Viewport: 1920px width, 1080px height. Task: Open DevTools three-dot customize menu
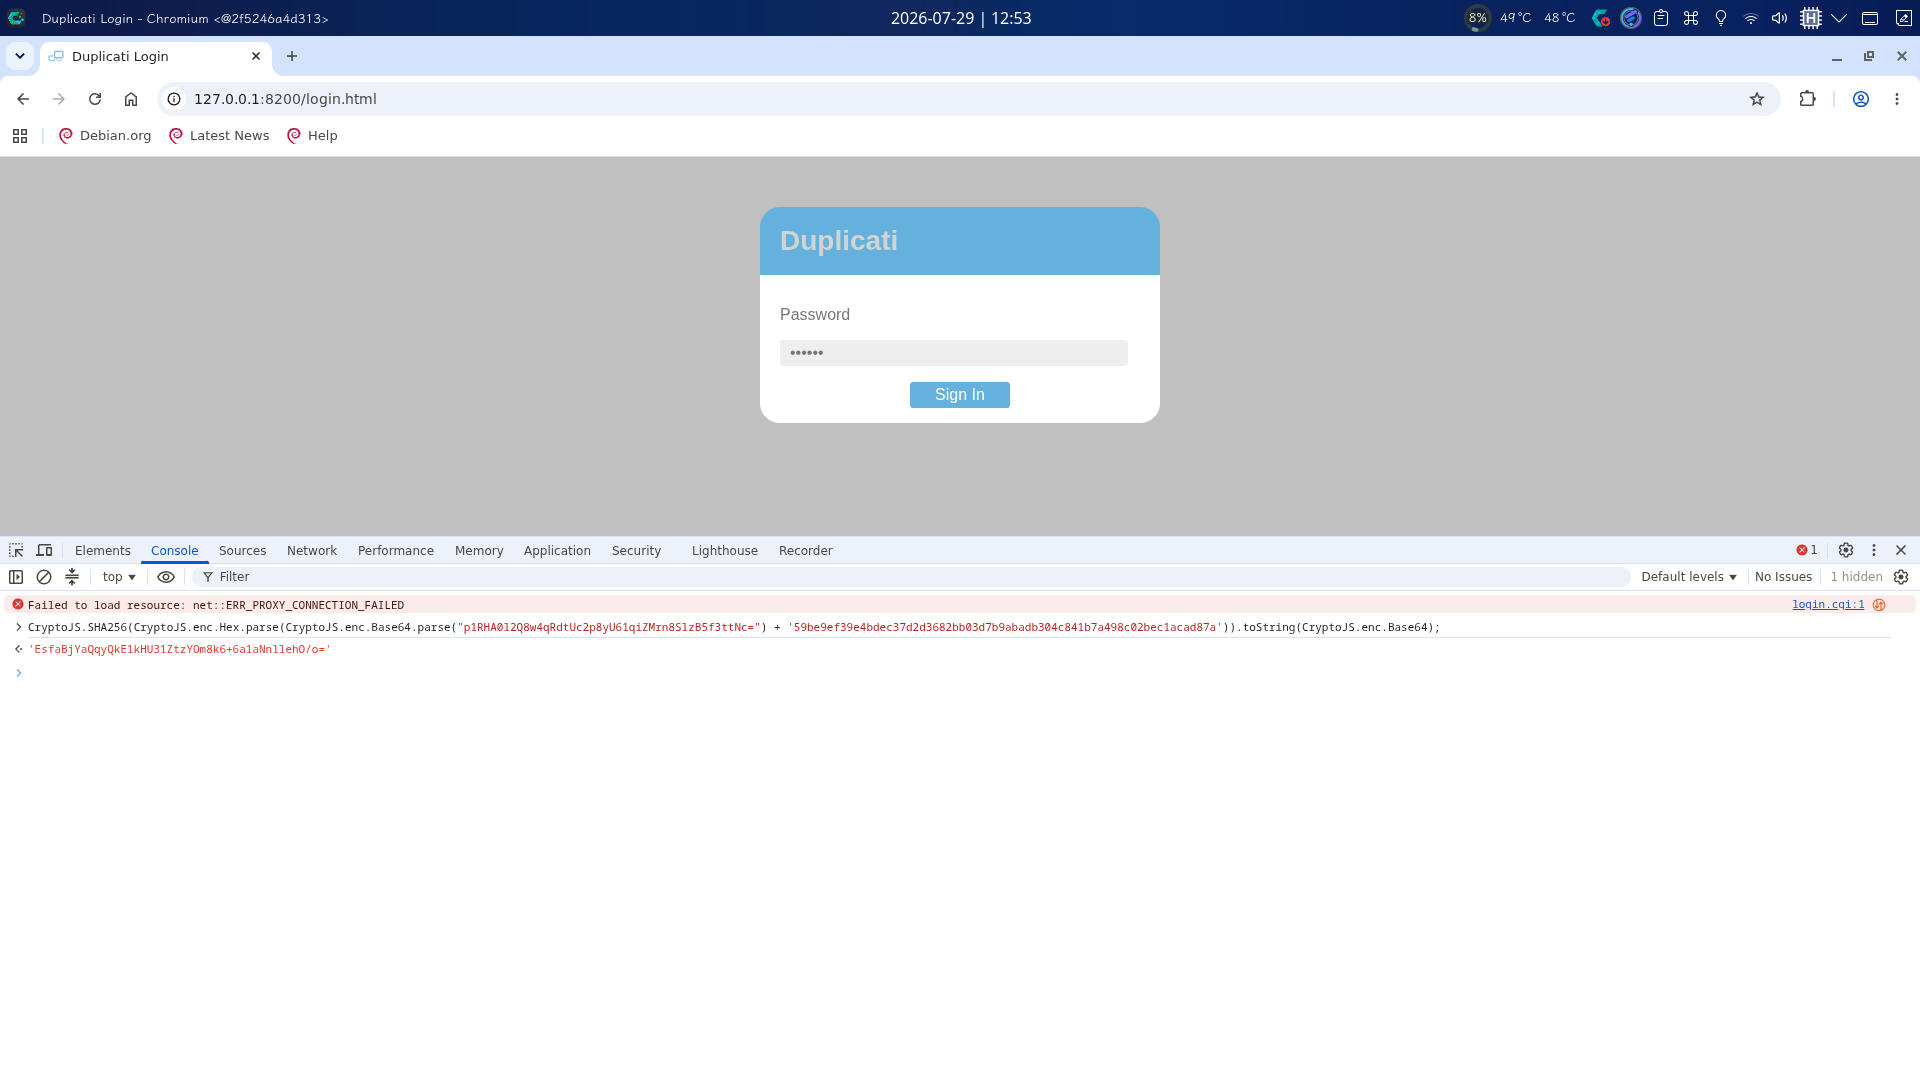pos(1874,551)
